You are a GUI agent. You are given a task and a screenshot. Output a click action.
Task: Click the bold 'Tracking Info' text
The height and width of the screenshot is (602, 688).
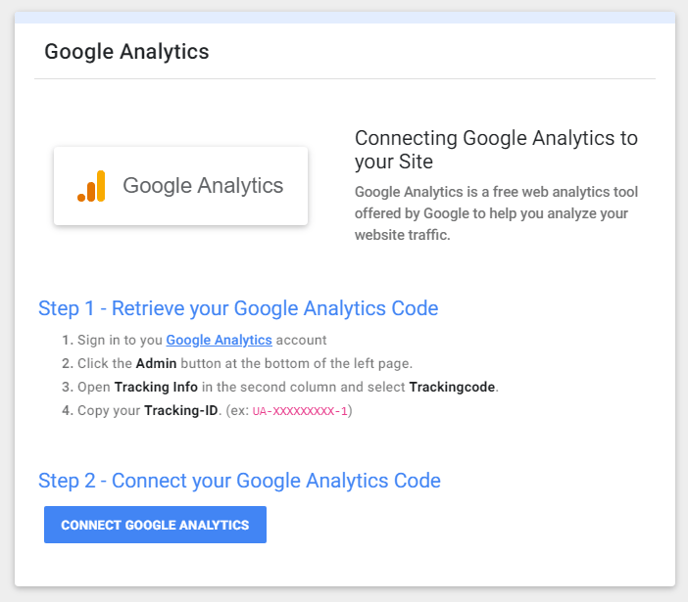[x=156, y=387]
